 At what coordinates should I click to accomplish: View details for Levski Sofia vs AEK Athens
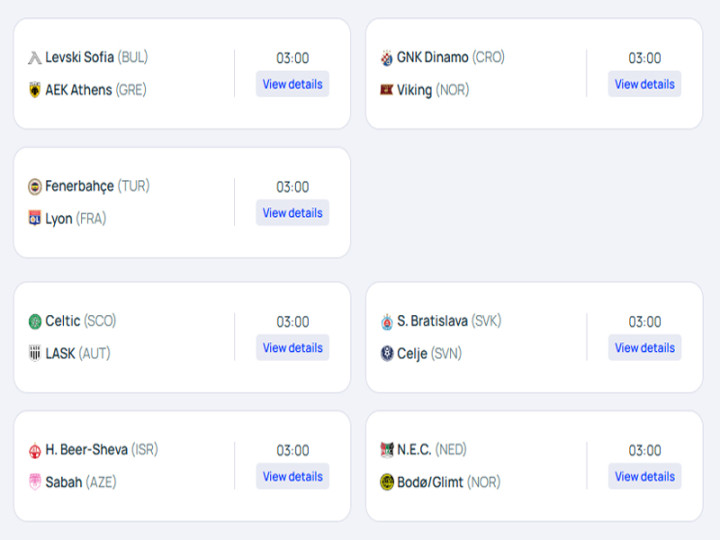[292, 84]
